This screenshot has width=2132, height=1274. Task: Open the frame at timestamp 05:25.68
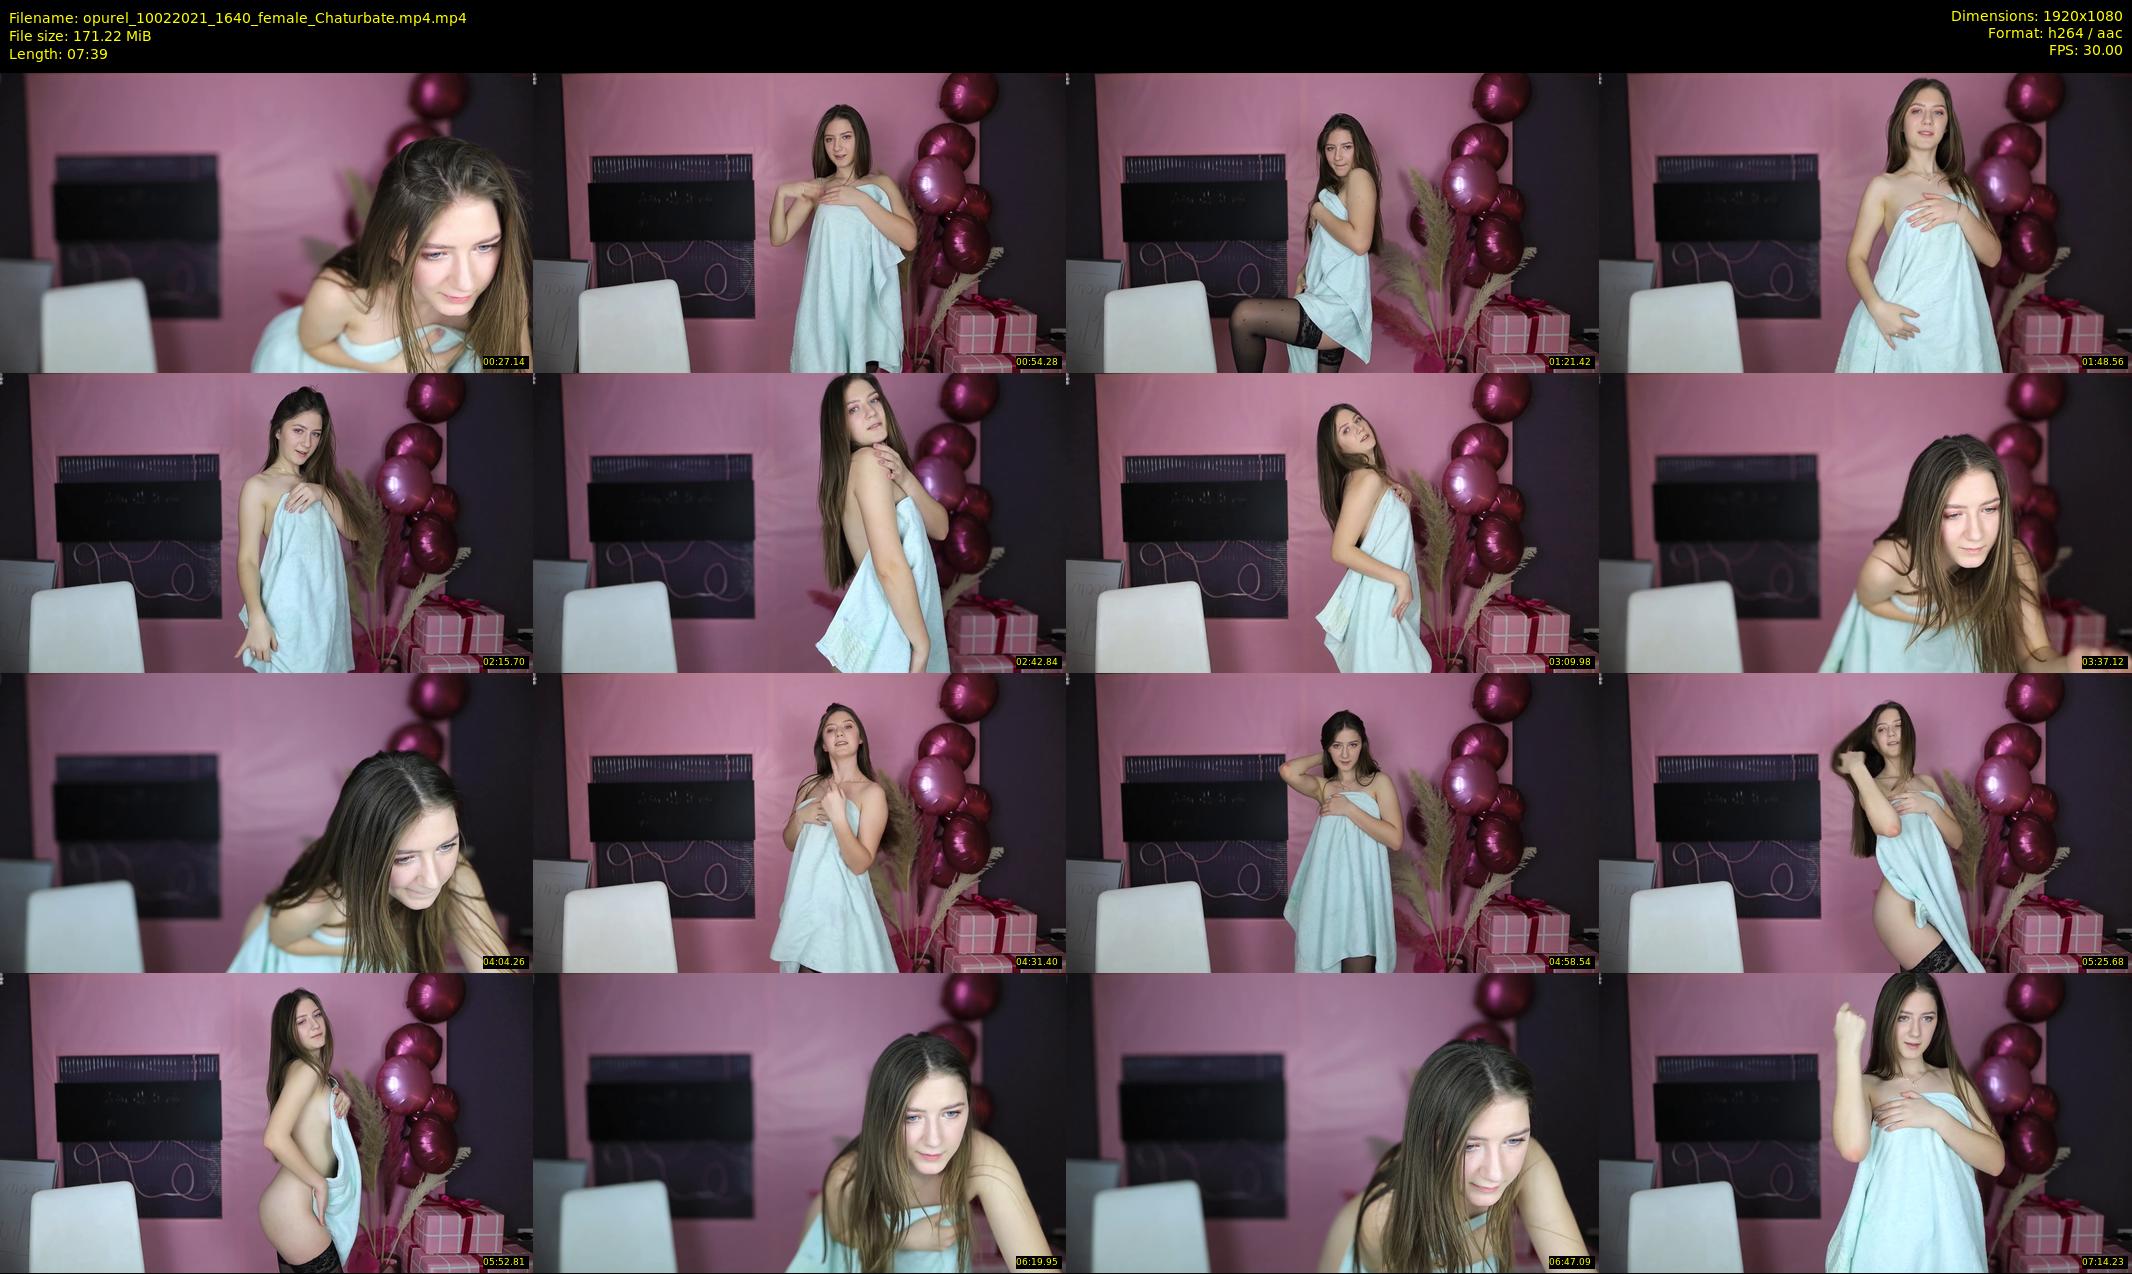tap(1865, 823)
